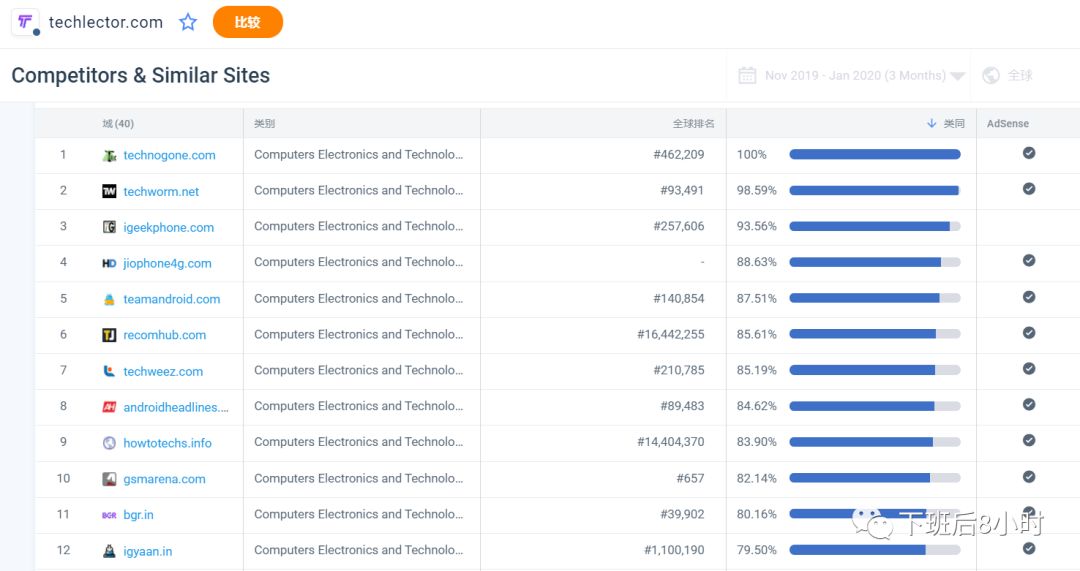Screen dimensions: 1080x571
Task: Click the AdSense checkmark for gsmarena.com row
Action: click(1029, 477)
